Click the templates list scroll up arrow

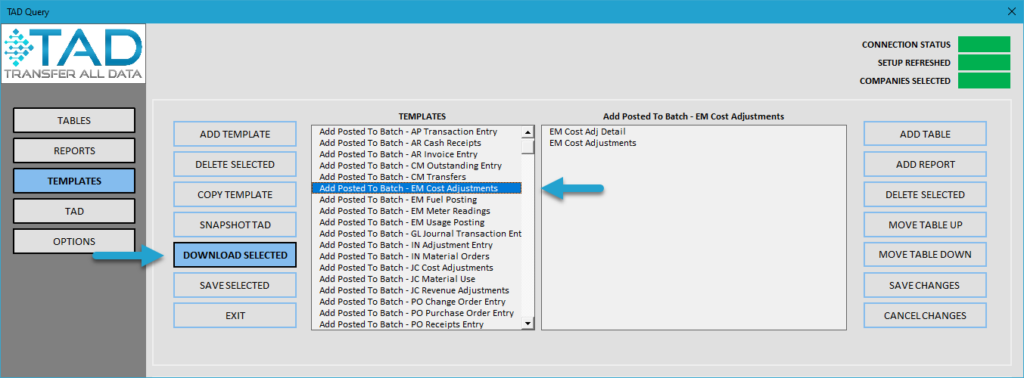pos(528,132)
